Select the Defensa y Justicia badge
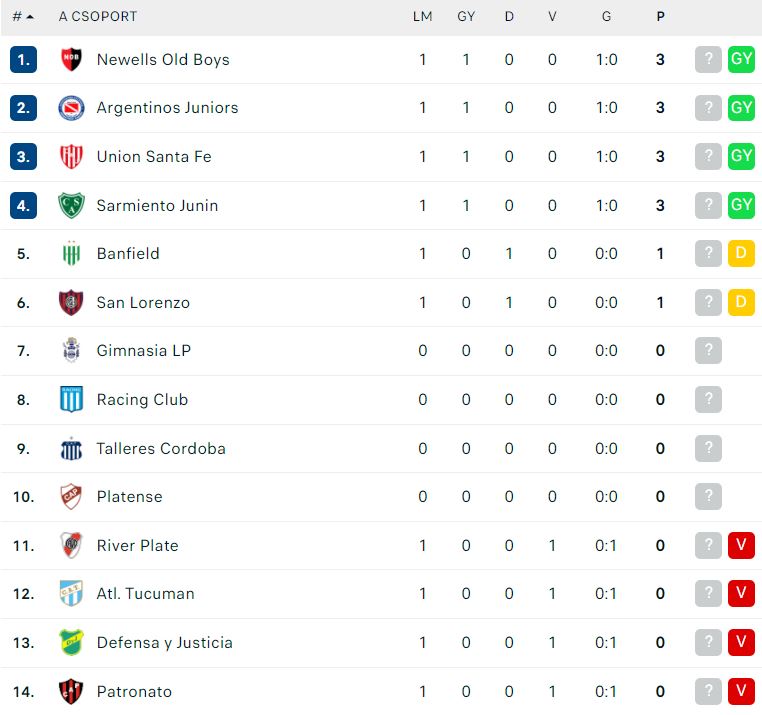This screenshot has width=762, height=715. (x=71, y=642)
